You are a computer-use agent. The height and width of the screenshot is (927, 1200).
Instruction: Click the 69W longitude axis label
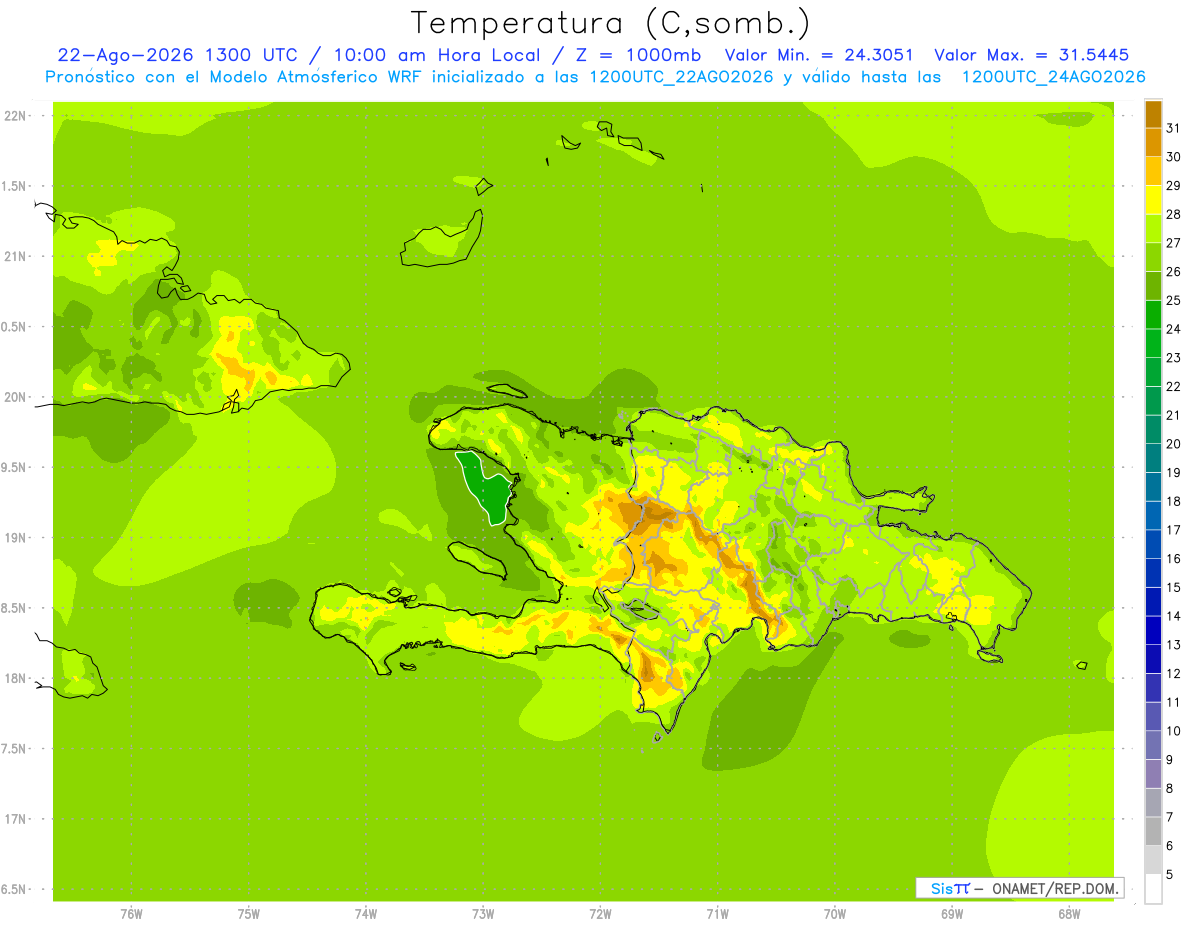coord(952,914)
